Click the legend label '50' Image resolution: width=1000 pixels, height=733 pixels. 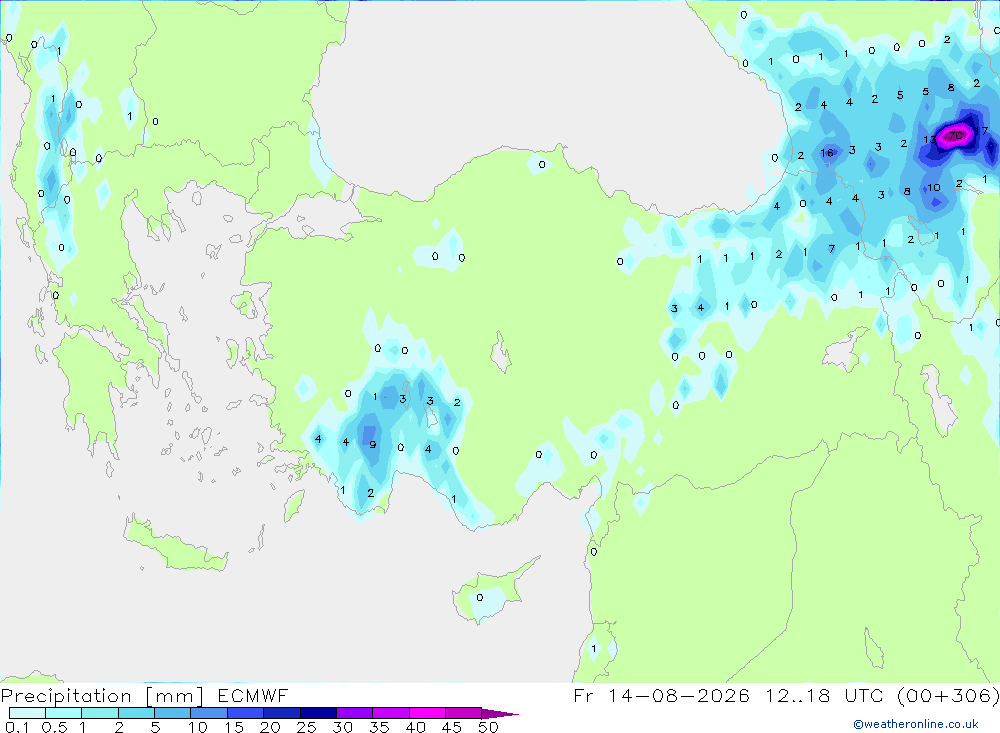488,727
